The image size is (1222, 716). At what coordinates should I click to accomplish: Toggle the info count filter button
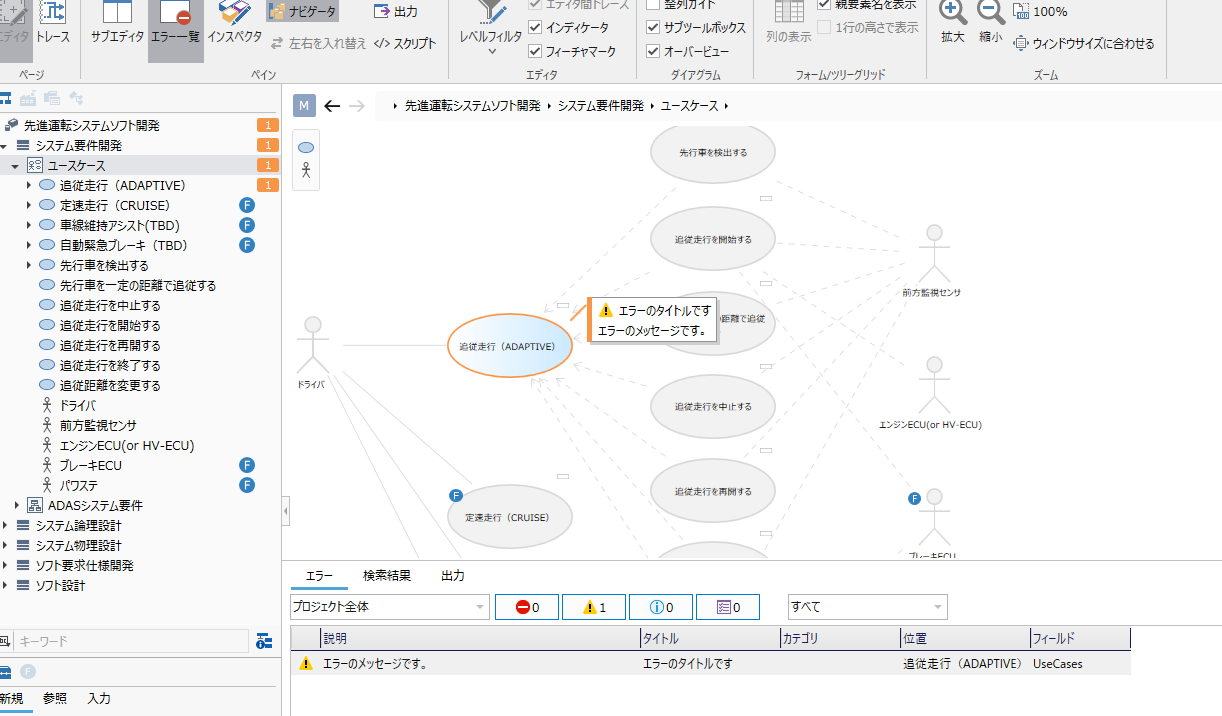661,607
